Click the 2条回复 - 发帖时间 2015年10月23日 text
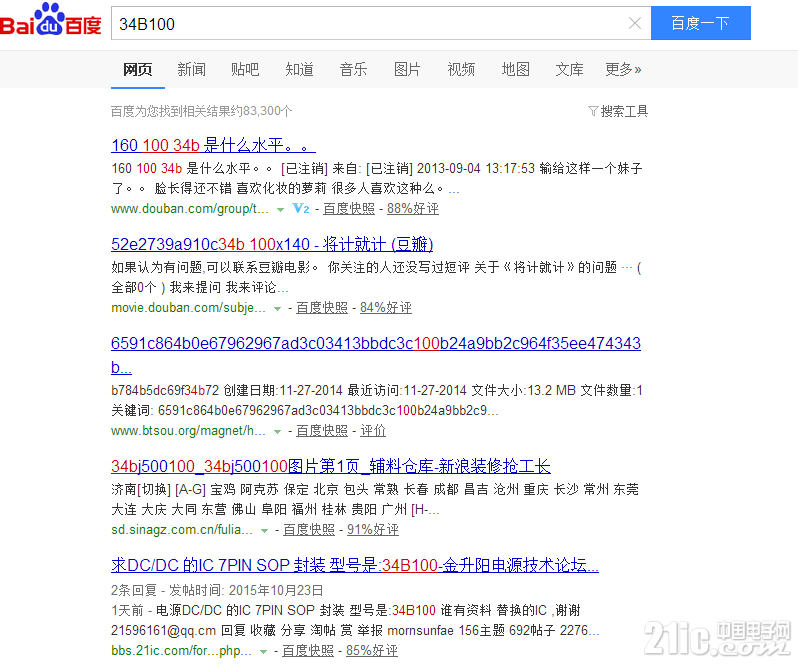This screenshot has height=664, width=798. point(217,590)
